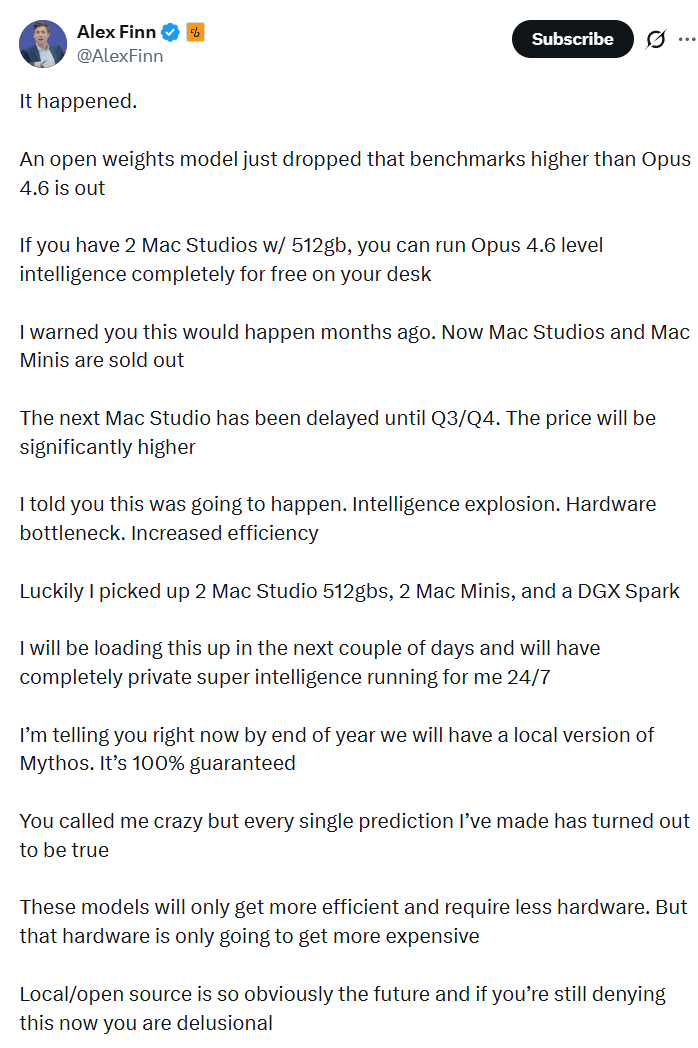The image size is (698, 1048).
Task: Click the @AlexFinn handle
Action: [x=119, y=56]
